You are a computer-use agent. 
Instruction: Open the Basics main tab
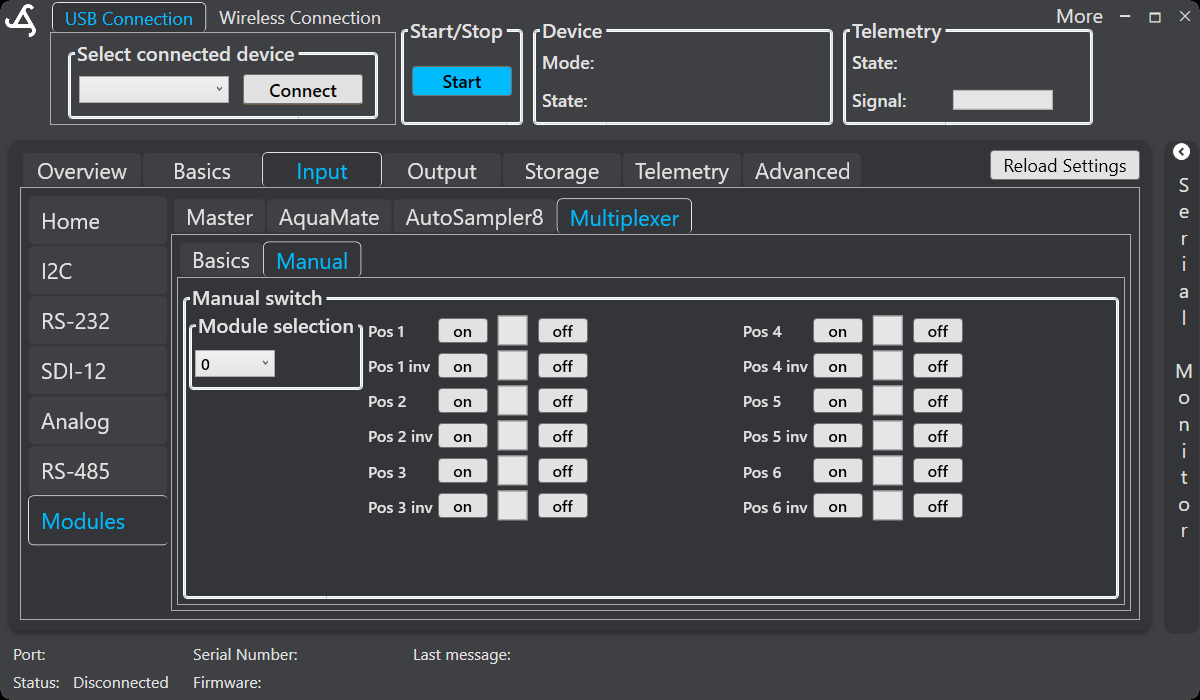click(202, 171)
